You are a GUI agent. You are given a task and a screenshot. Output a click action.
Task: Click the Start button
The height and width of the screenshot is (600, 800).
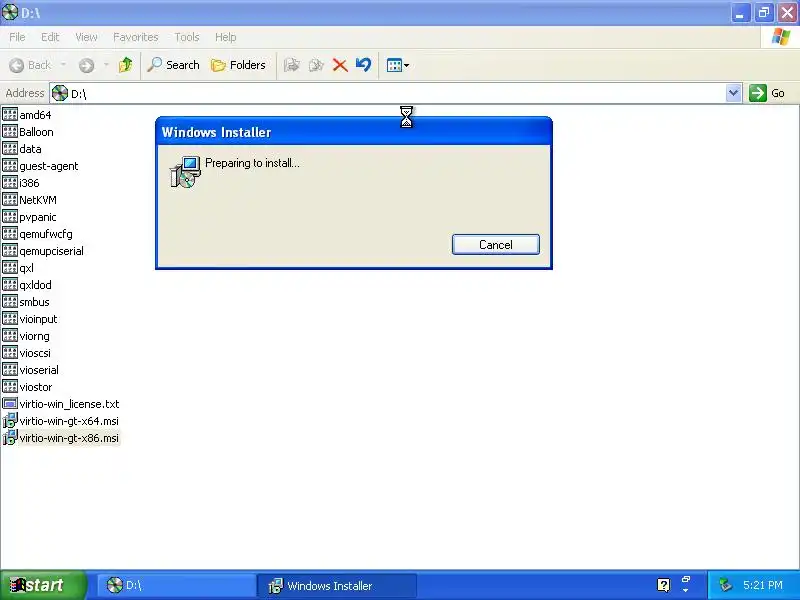coord(42,585)
